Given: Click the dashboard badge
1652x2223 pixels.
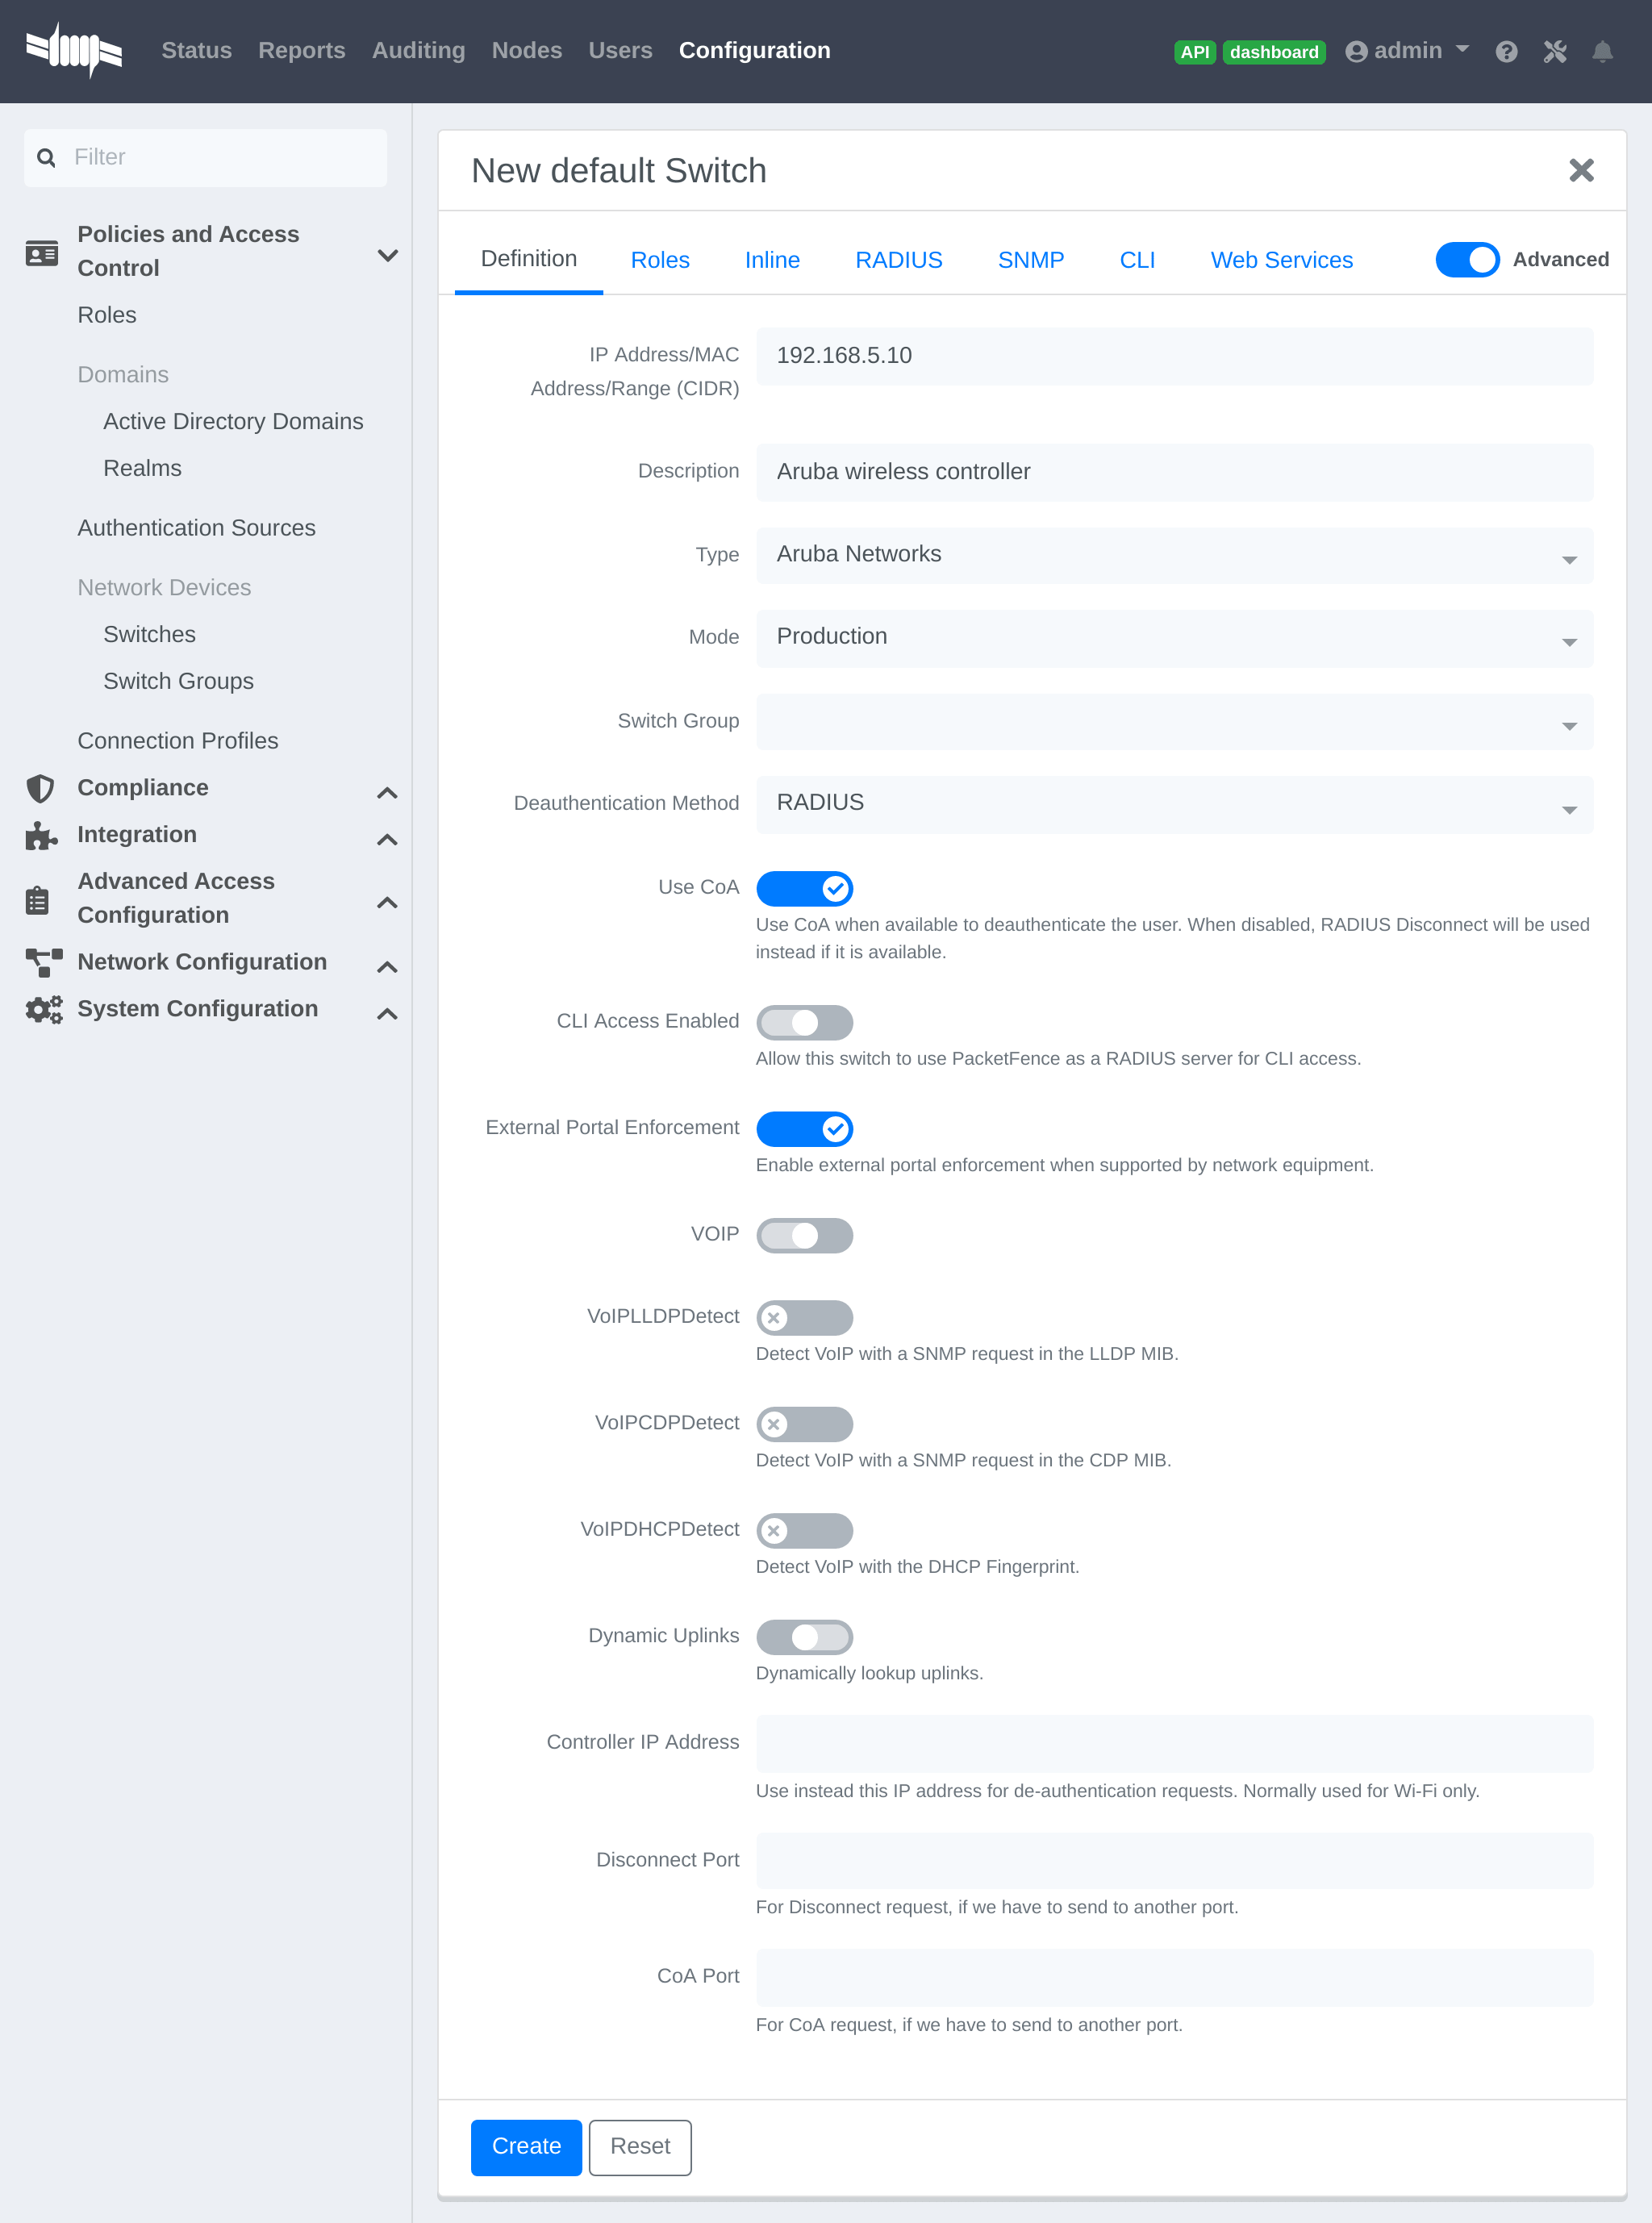Looking at the screenshot, I should (1273, 52).
